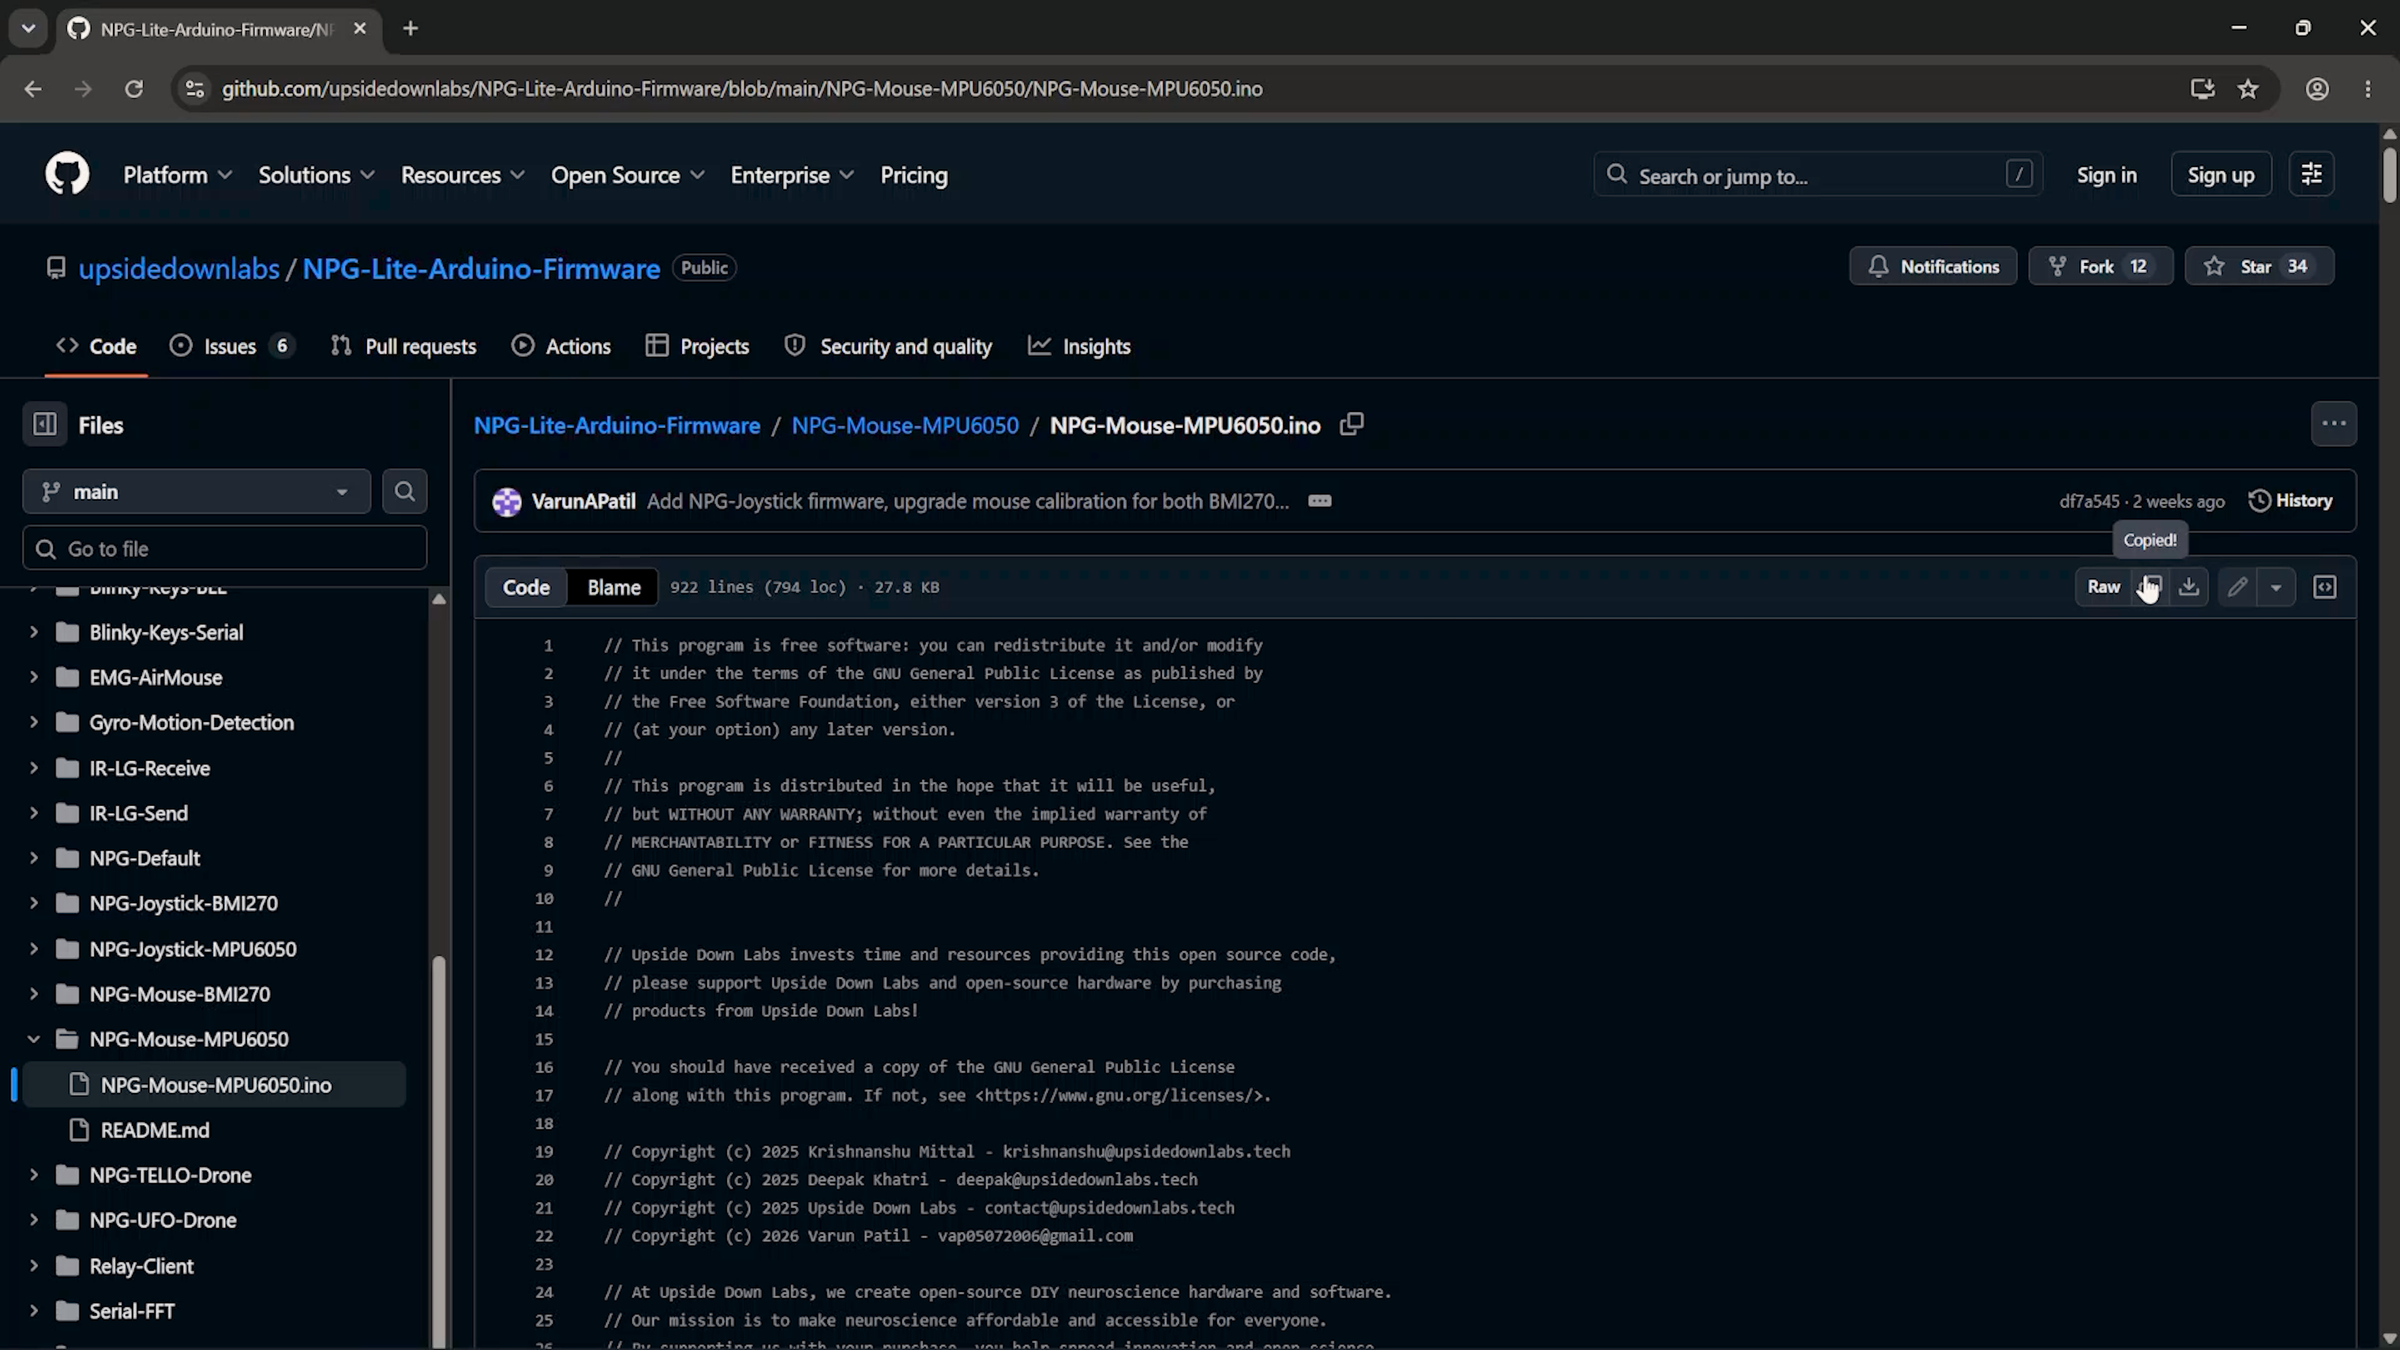
Task: Star this repository
Action: pos(2258,266)
